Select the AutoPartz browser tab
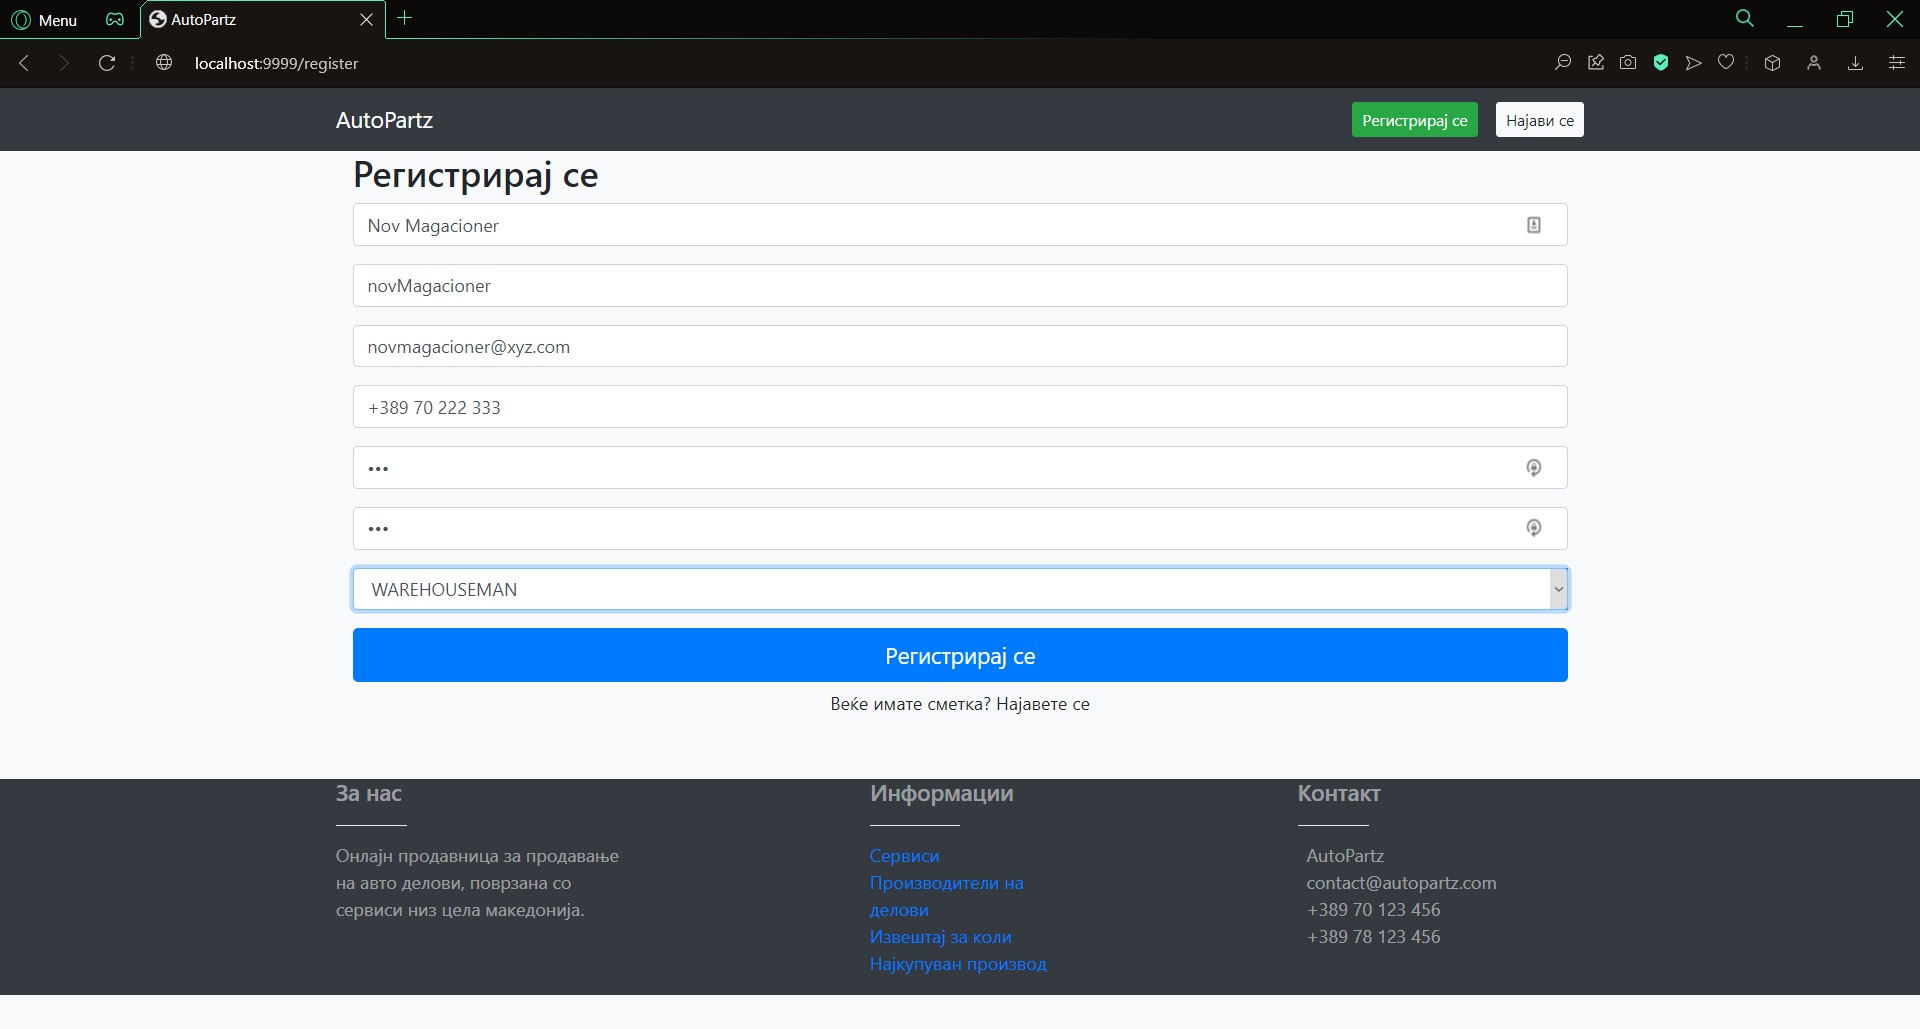Image resolution: width=1920 pixels, height=1029 pixels. tap(250, 20)
